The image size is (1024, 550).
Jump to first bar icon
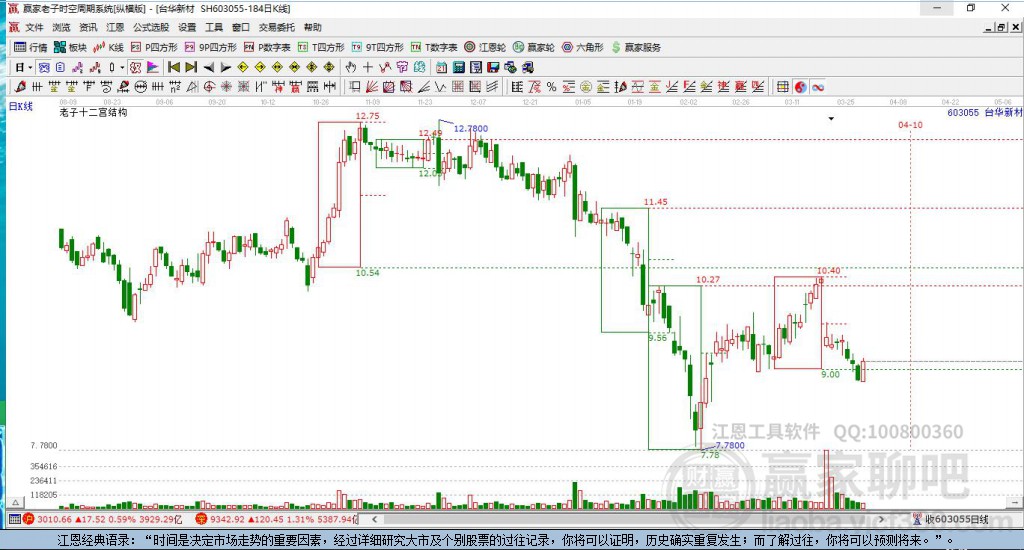click(174, 67)
